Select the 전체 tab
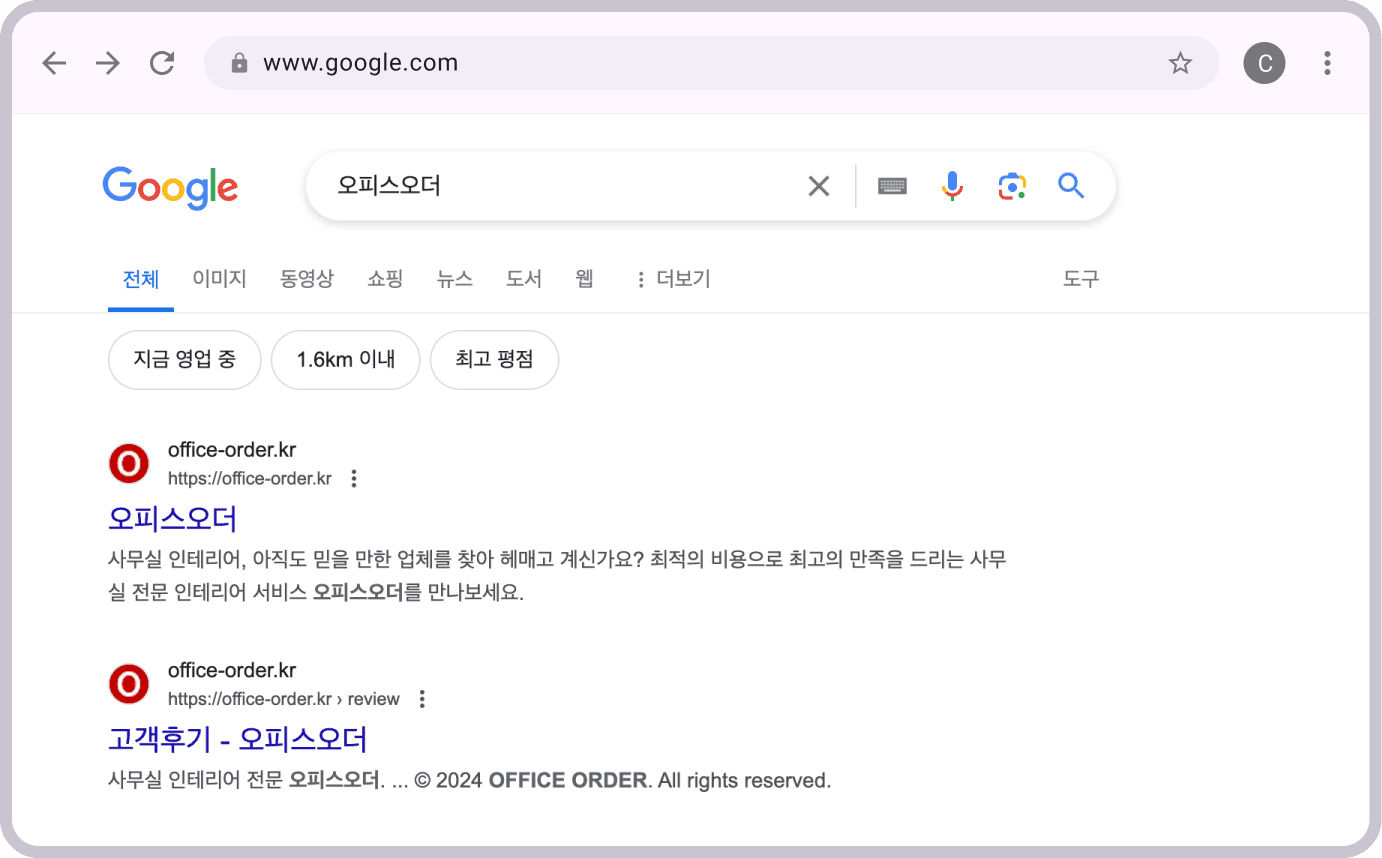This screenshot has height=858, width=1382. (141, 279)
